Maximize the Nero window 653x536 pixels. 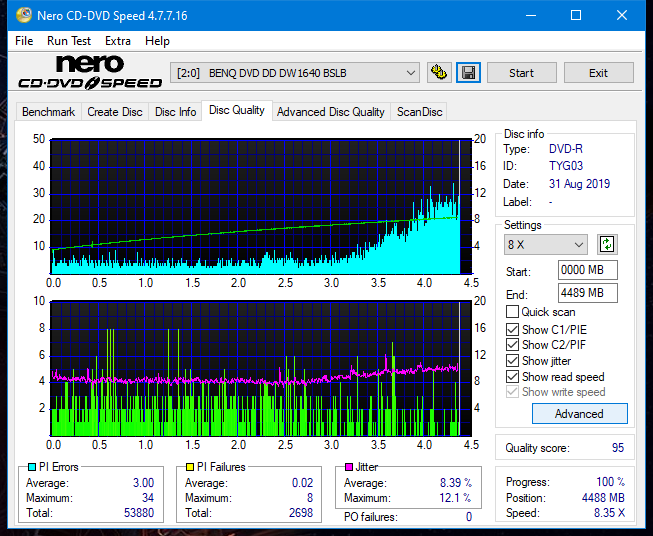[x=576, y=15]
